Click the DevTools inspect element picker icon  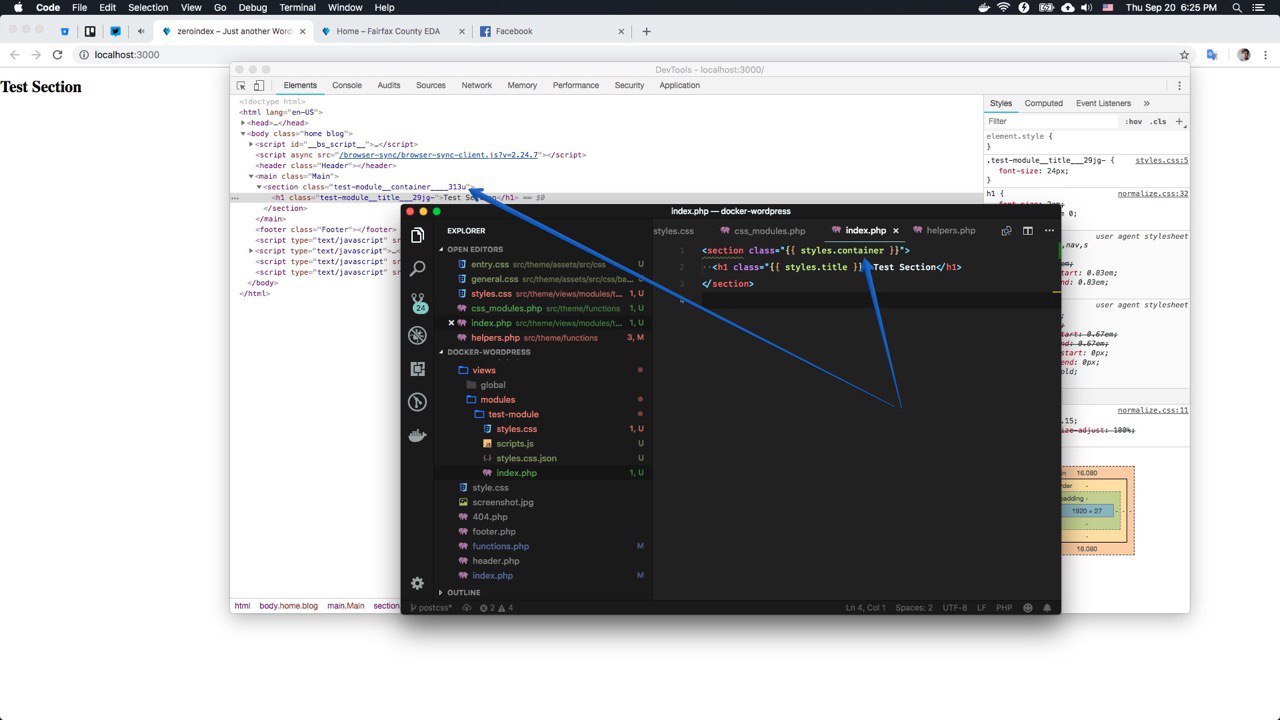pos(241,86)
